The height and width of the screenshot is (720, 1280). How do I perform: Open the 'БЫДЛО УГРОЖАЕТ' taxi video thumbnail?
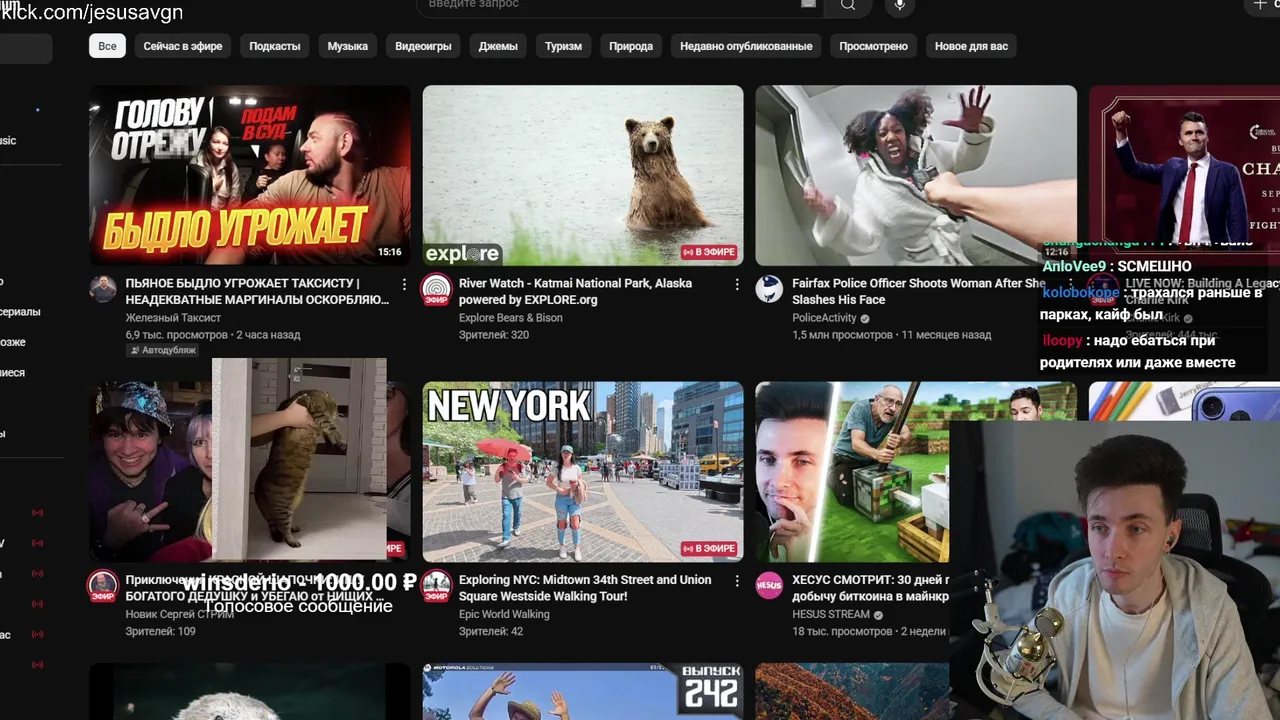point(250,175)
